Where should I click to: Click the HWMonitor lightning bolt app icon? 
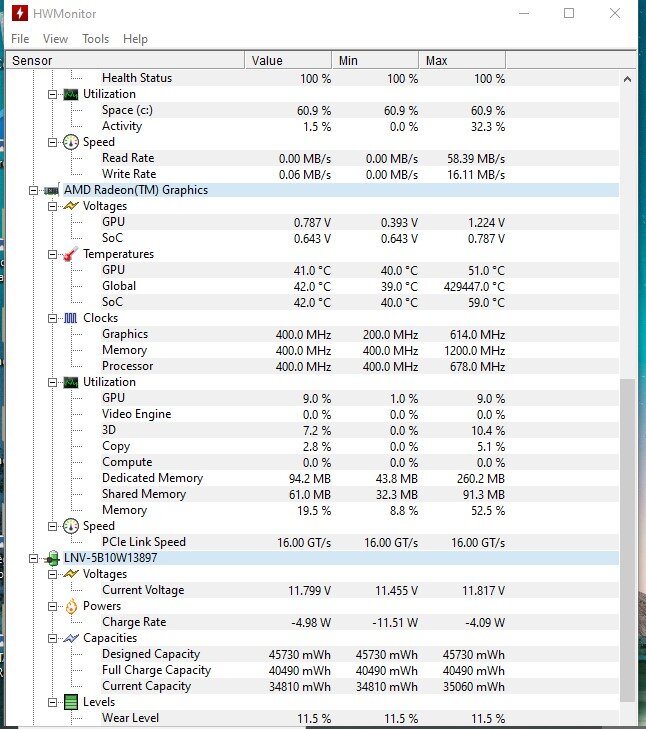tap(20, 13)
